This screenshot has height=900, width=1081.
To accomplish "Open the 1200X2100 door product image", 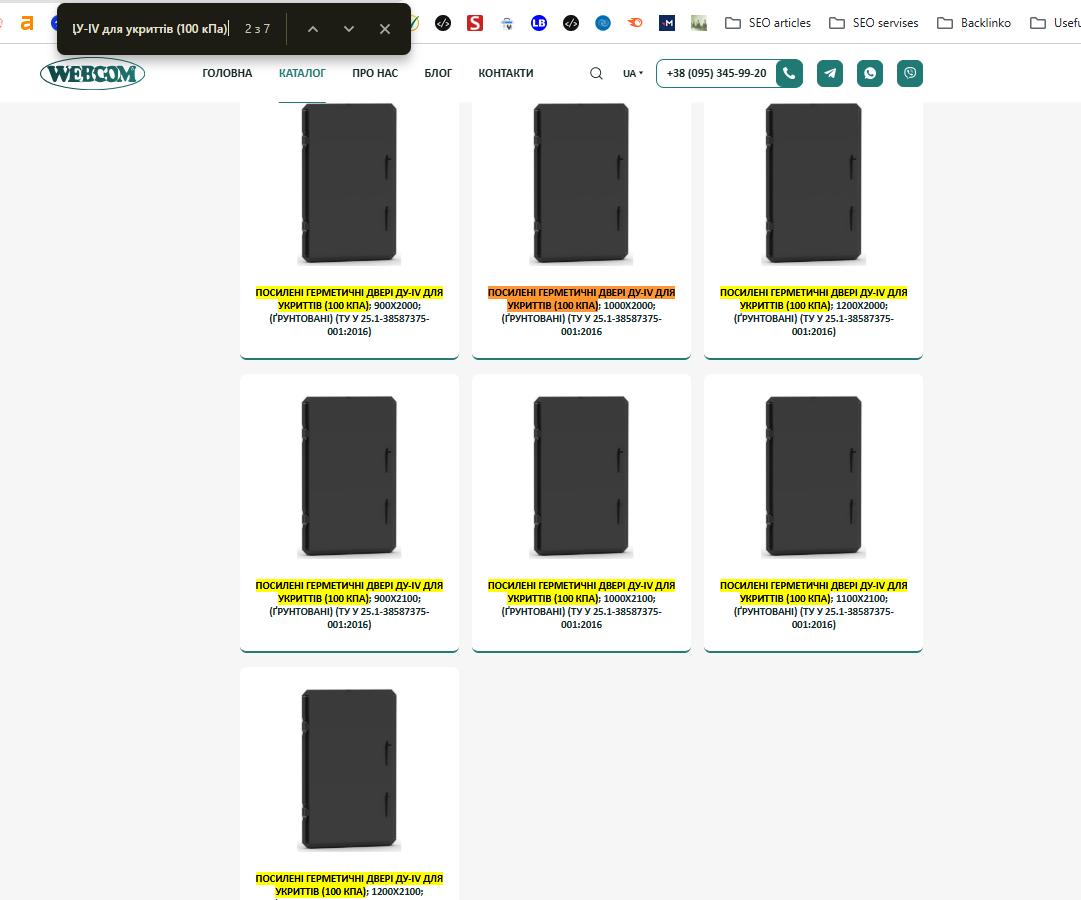I will [x=350, y=770].
